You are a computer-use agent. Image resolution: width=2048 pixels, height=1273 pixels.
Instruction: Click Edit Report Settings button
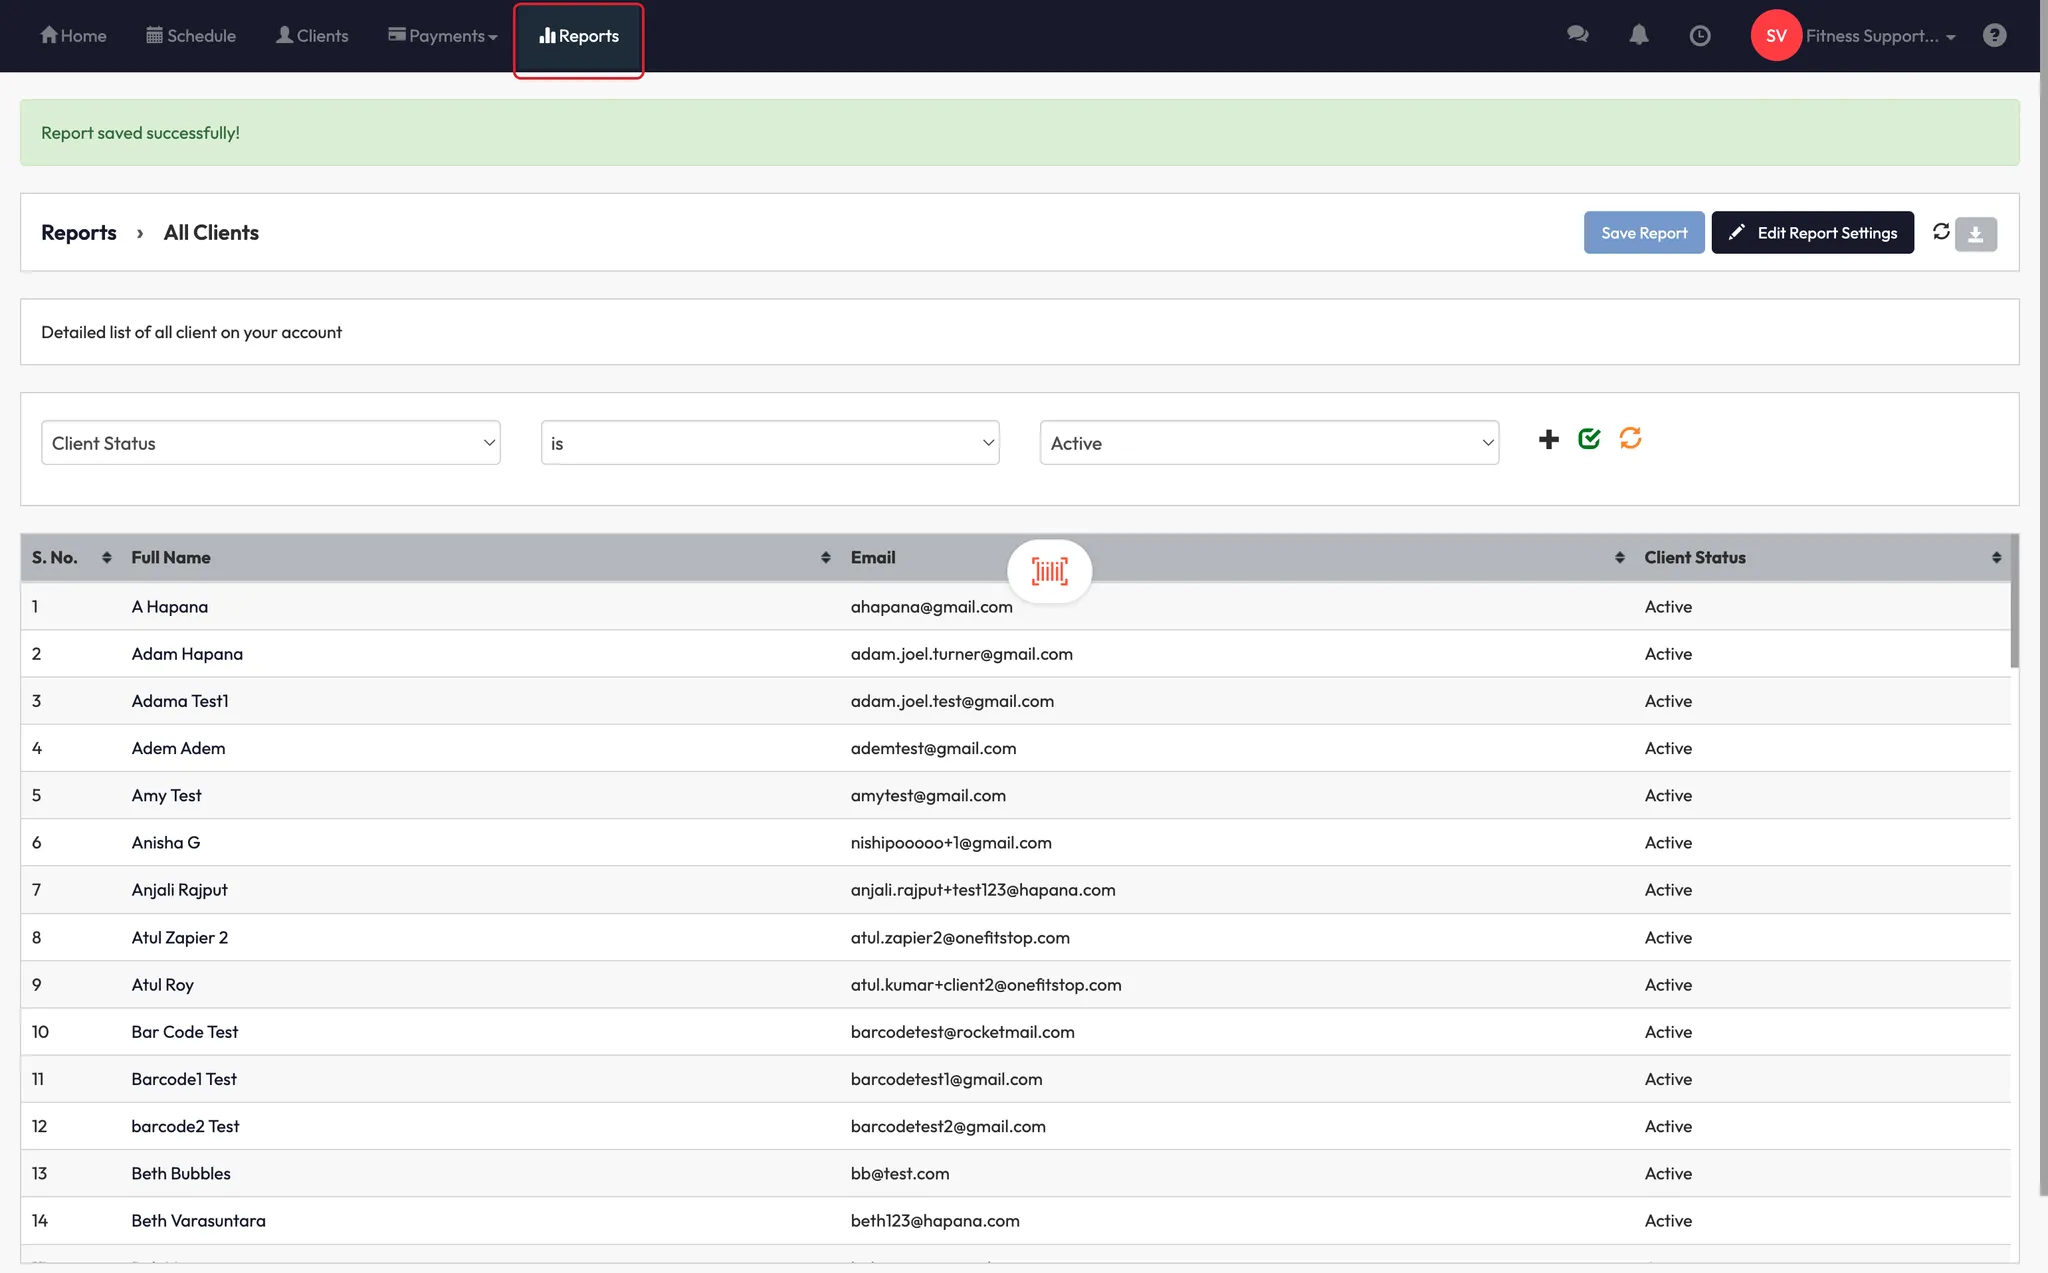tap(1812, 233)
